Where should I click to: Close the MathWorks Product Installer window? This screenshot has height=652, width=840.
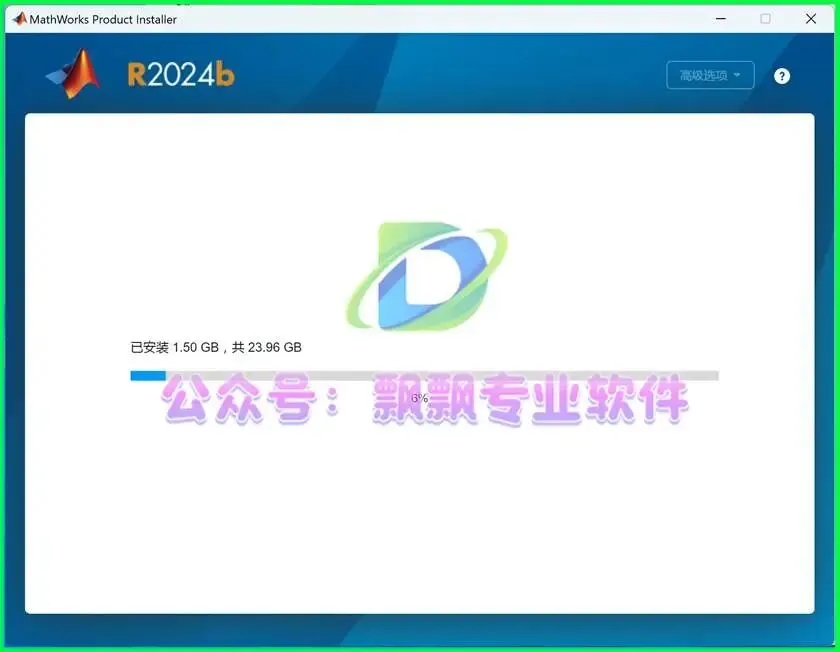point(811,19)
